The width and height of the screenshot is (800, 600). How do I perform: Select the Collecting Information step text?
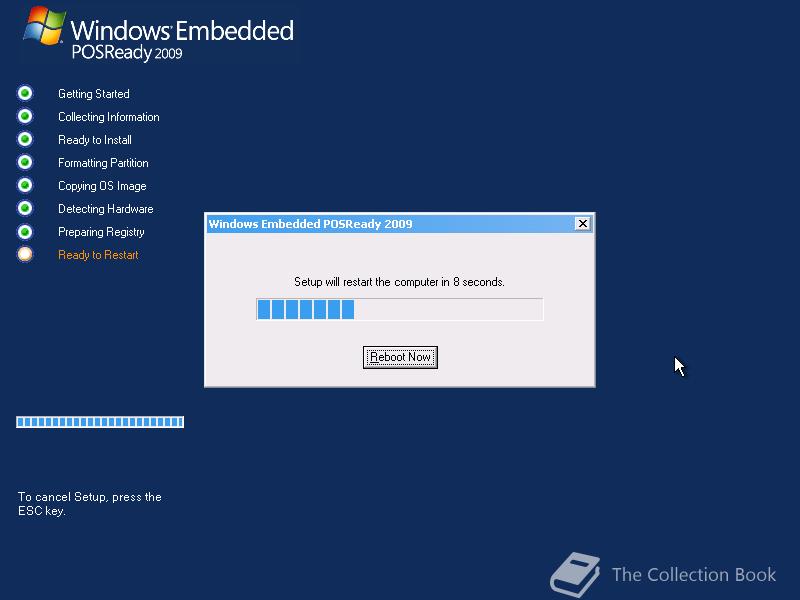pos(109,117)
